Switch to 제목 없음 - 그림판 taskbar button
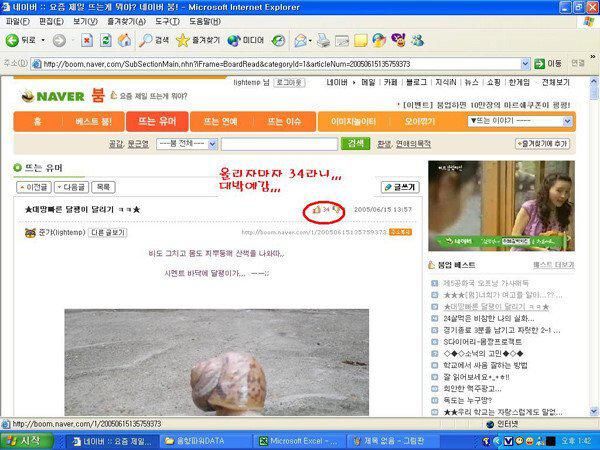Screen dimensions: 600x450 (393, 441)
